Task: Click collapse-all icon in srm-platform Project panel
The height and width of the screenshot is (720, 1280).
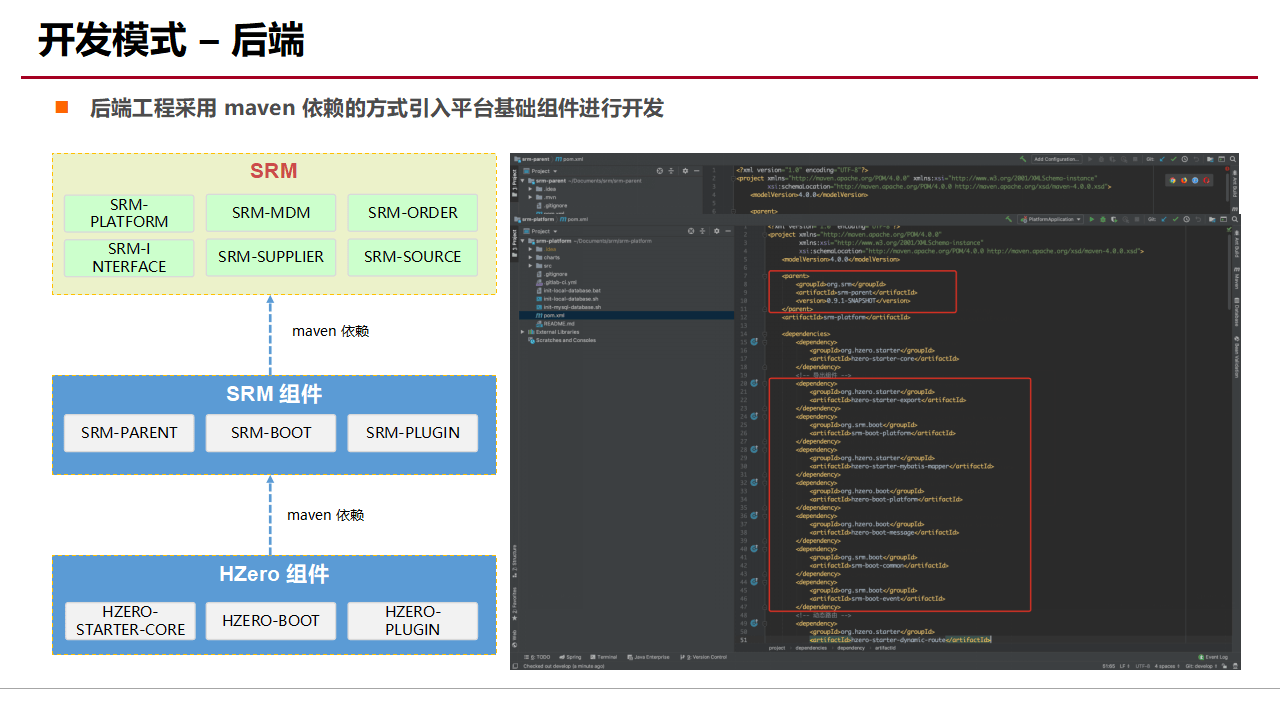Action: tap(702, 231)
